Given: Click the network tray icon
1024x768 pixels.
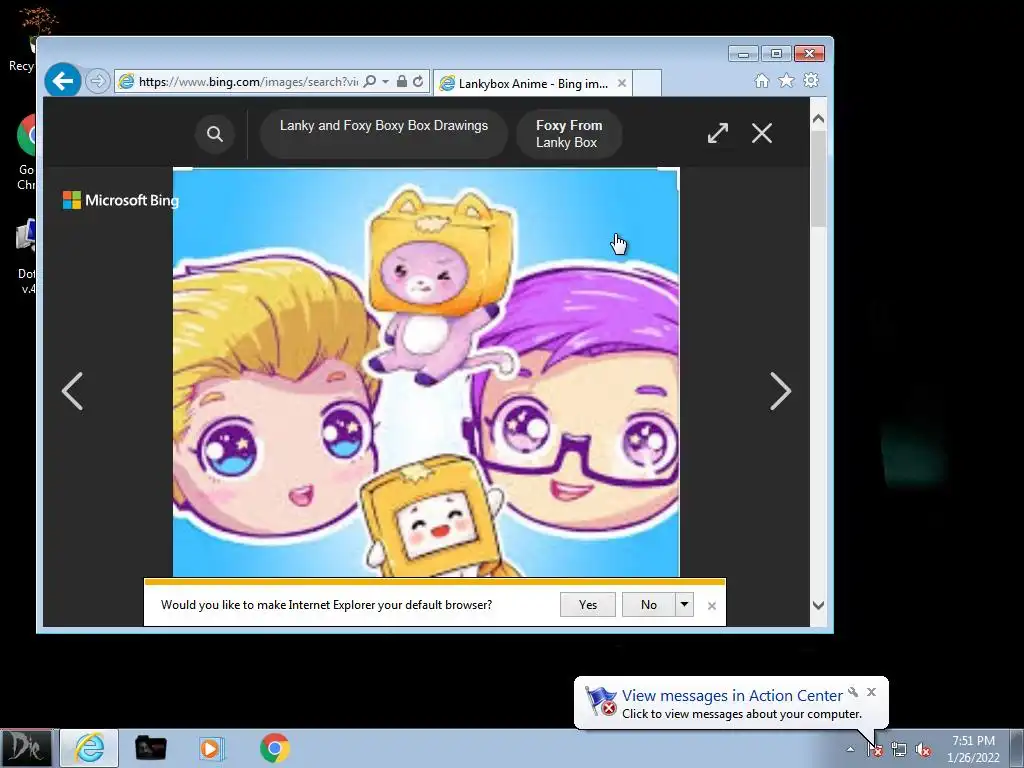Looking at the screenshot, I should coord(899,750).
